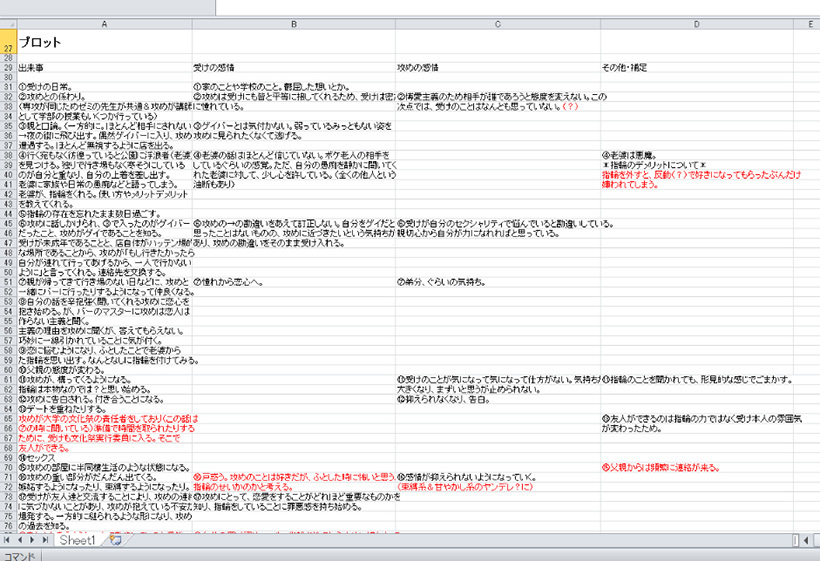Select cell ①家のことや学校のこと。 in column B
This screenshot has height=561, width=820.
294,87
